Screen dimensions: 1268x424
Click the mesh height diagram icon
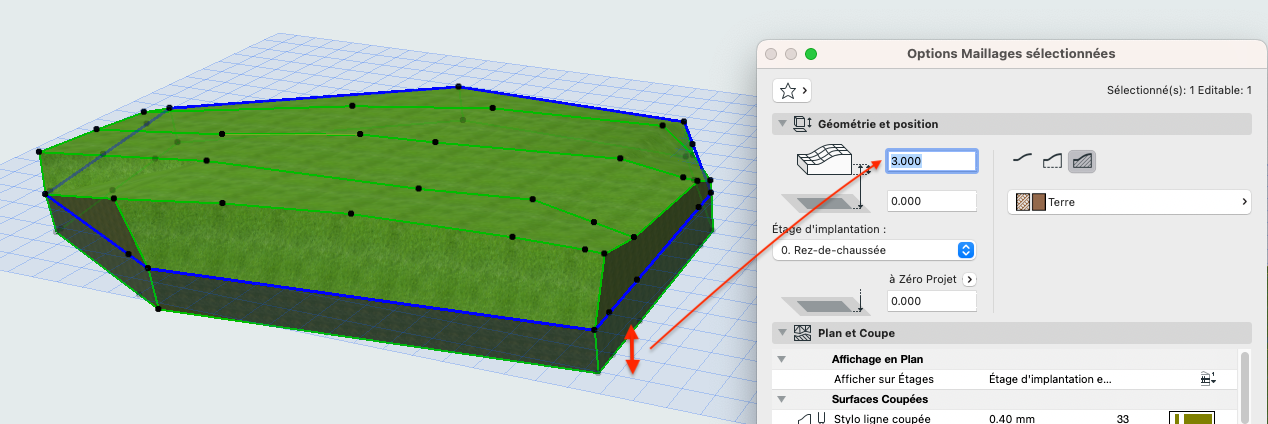(x=826, y=161)
